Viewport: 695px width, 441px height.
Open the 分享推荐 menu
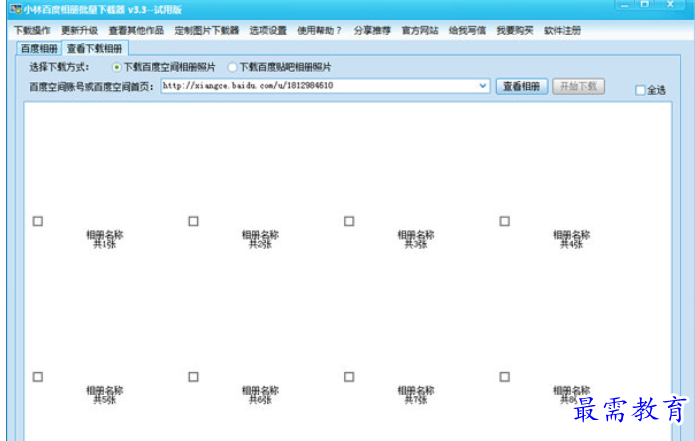click(x=372, y=31)
